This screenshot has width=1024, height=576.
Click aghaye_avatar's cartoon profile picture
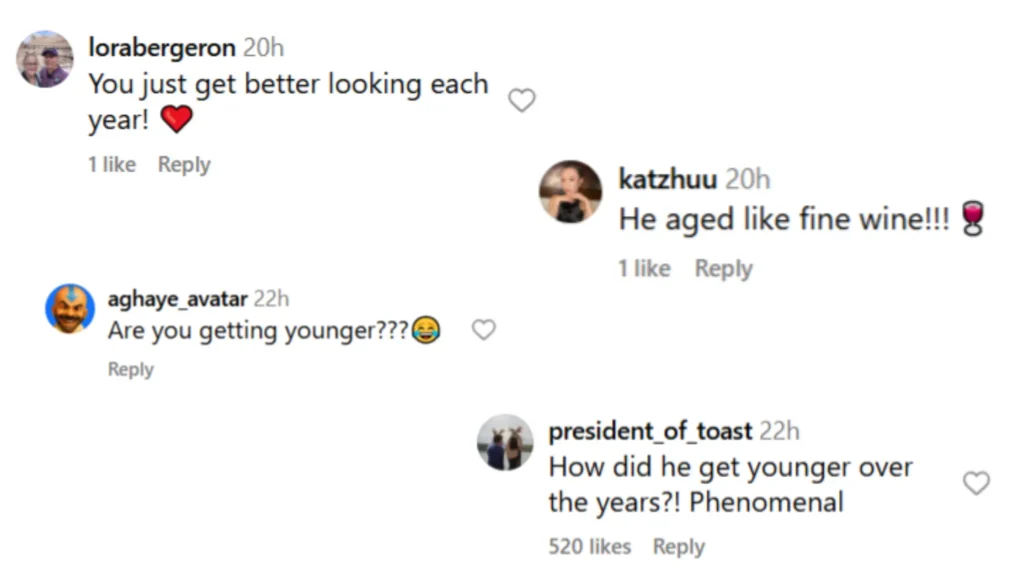pyautogui.click(x=70, y=308)
